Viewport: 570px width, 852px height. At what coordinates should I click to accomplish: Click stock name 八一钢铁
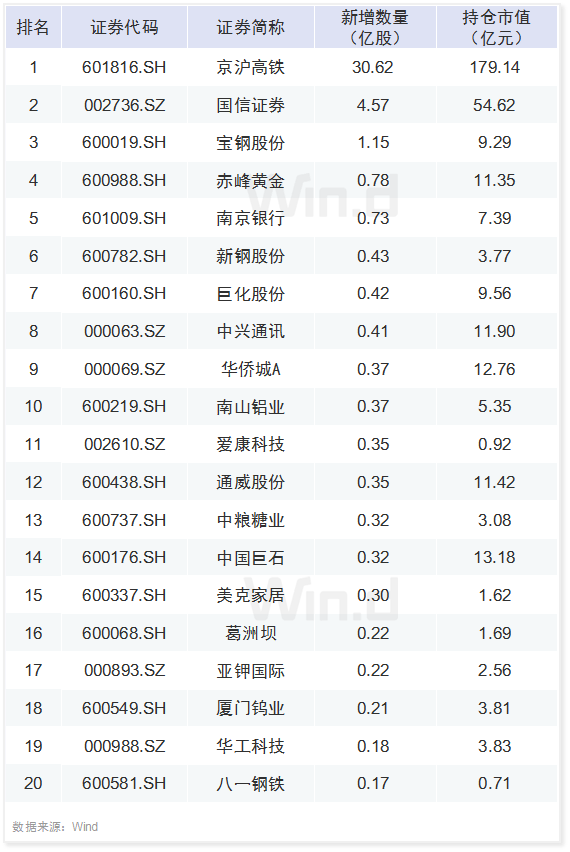[x=250, y=784]
